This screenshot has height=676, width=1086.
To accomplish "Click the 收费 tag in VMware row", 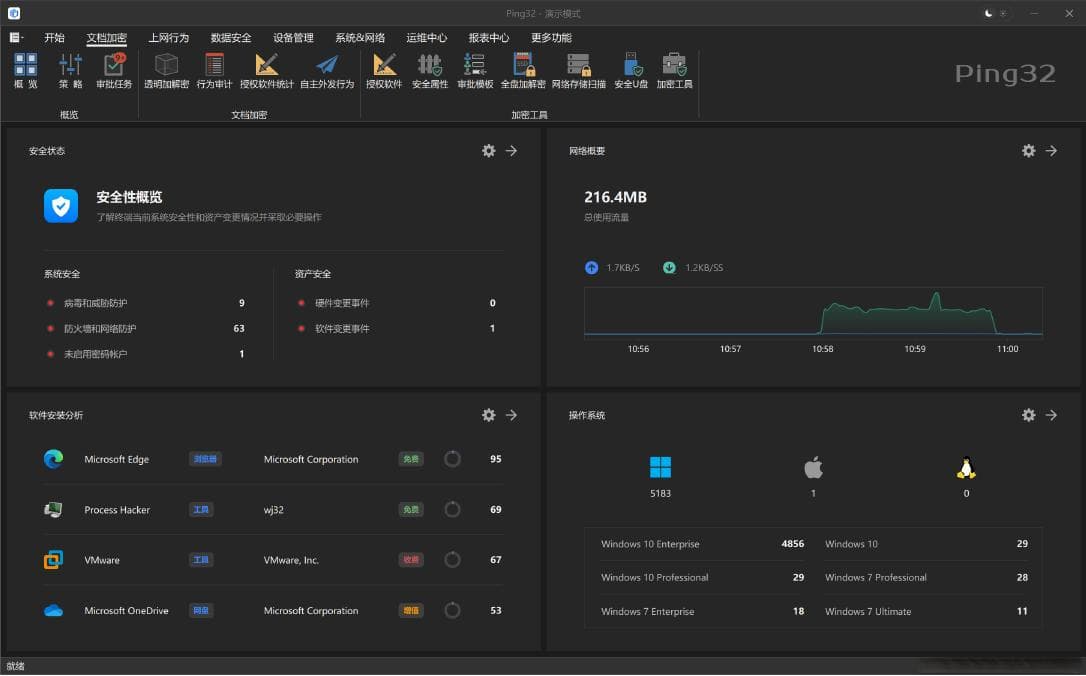I will tap(411, 560).
